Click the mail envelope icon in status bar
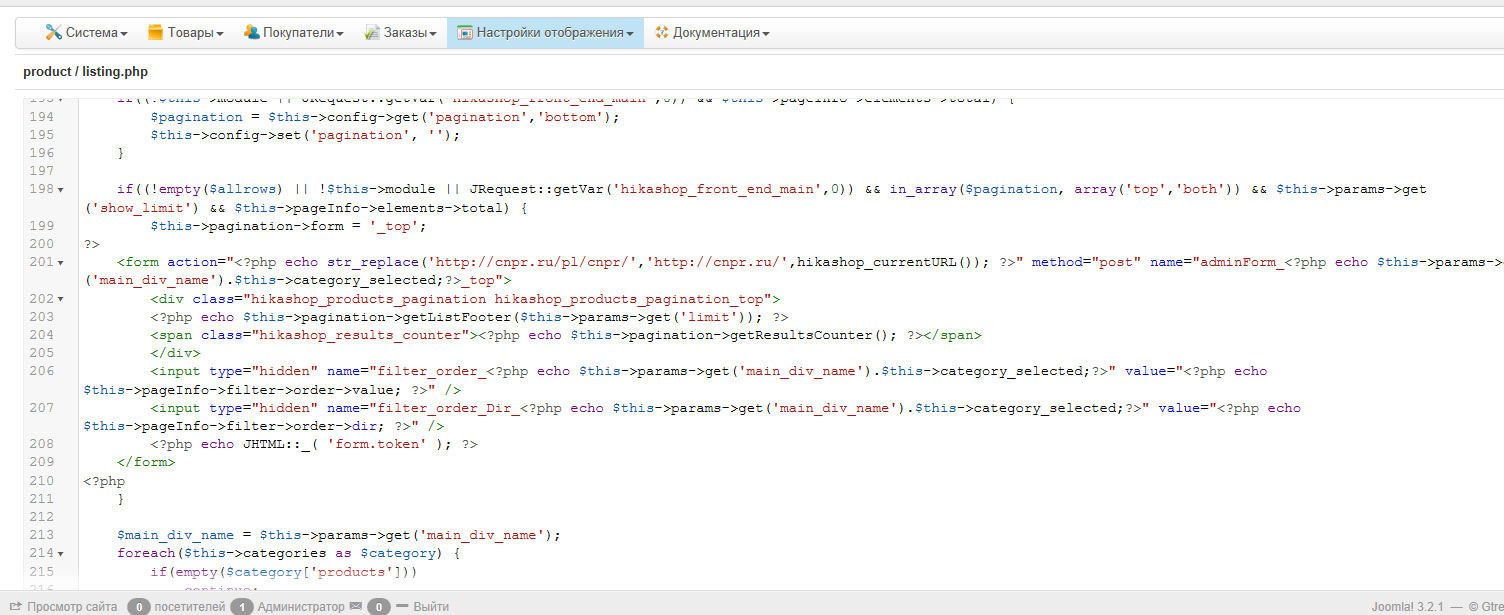This screenshot has width=1504, height=615. [354, 606]
